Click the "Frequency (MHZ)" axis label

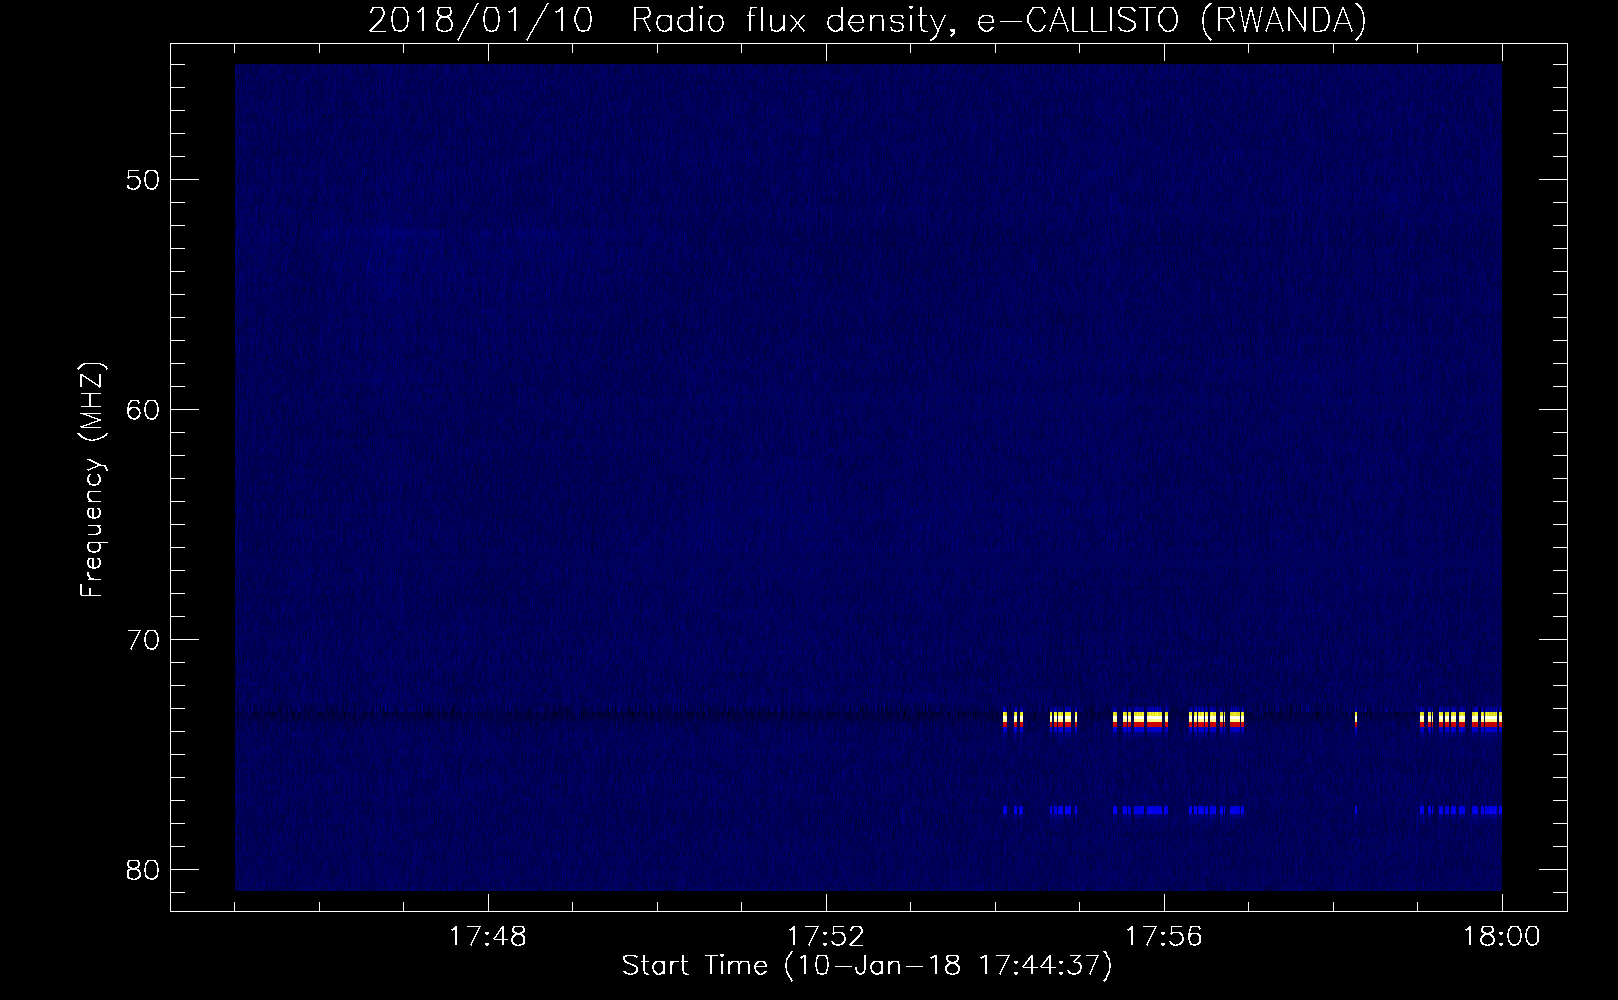(x=93, y=479)
